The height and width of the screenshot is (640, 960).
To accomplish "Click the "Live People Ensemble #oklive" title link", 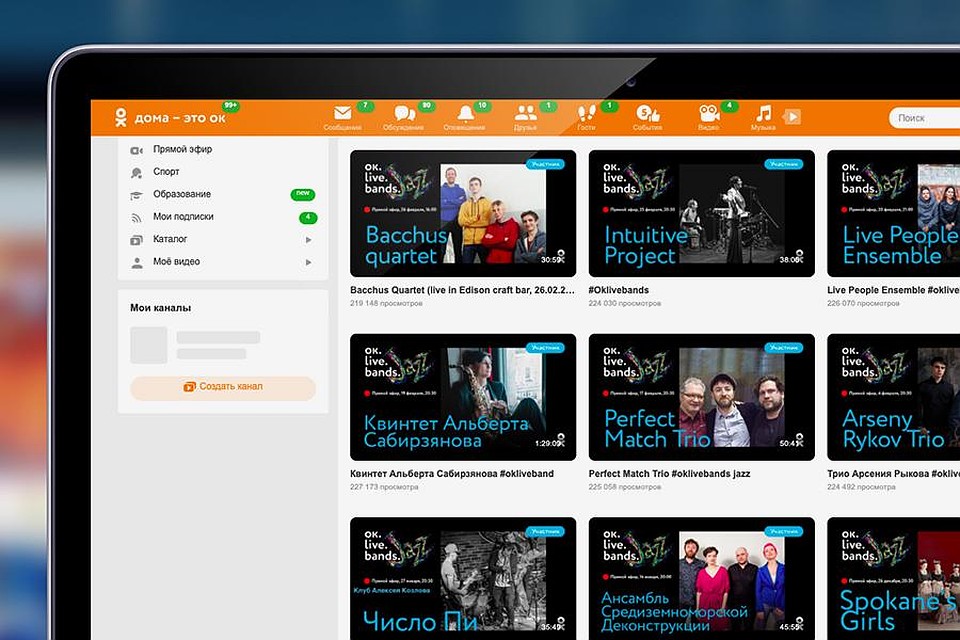I will [893, 290].
